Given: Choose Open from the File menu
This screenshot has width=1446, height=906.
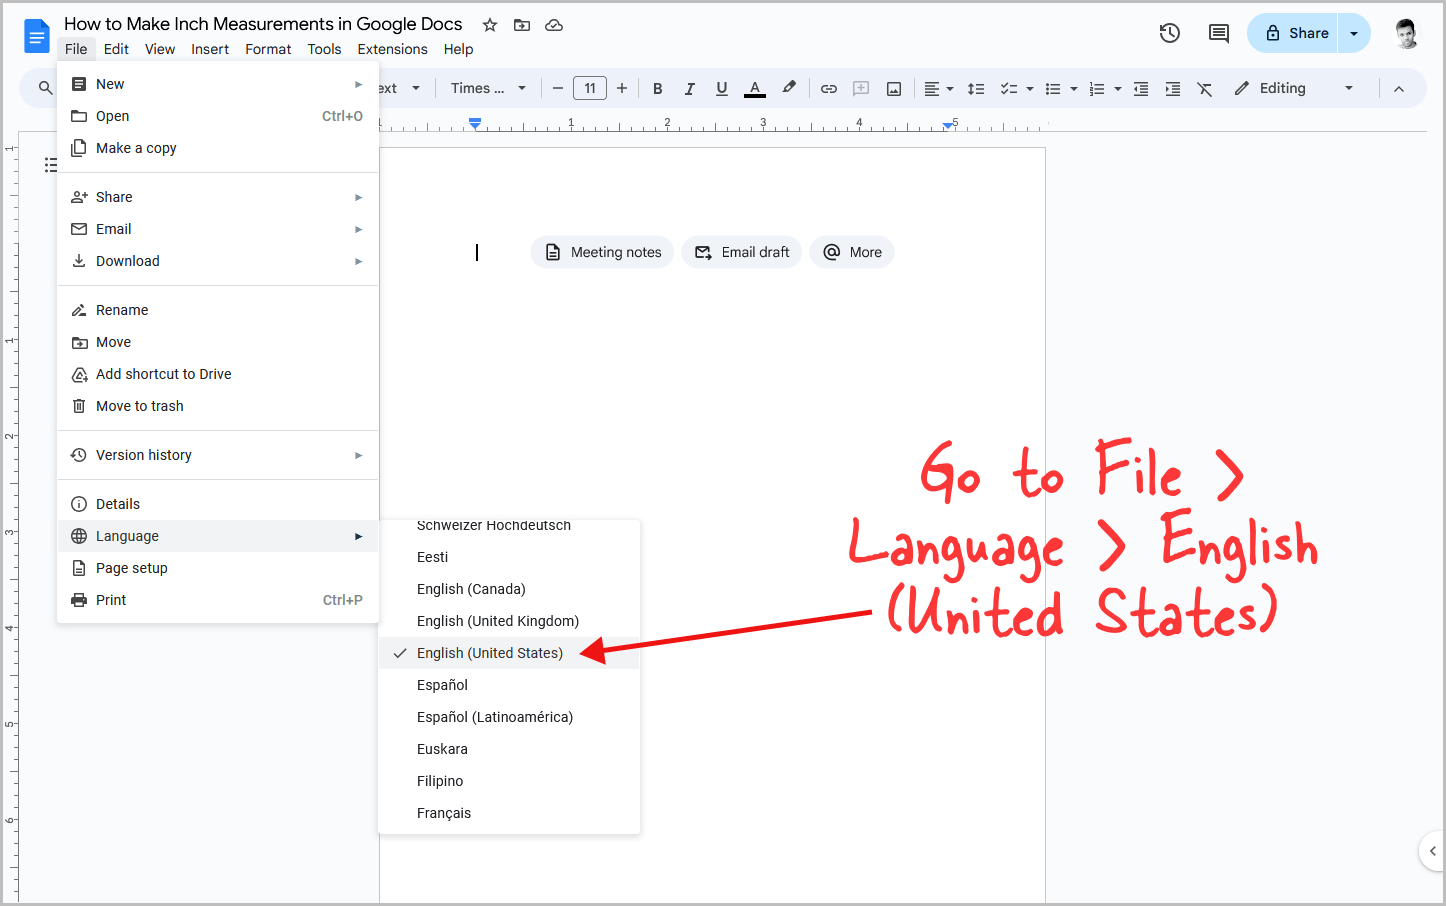Looking at the screenshot, I should 218,116.
